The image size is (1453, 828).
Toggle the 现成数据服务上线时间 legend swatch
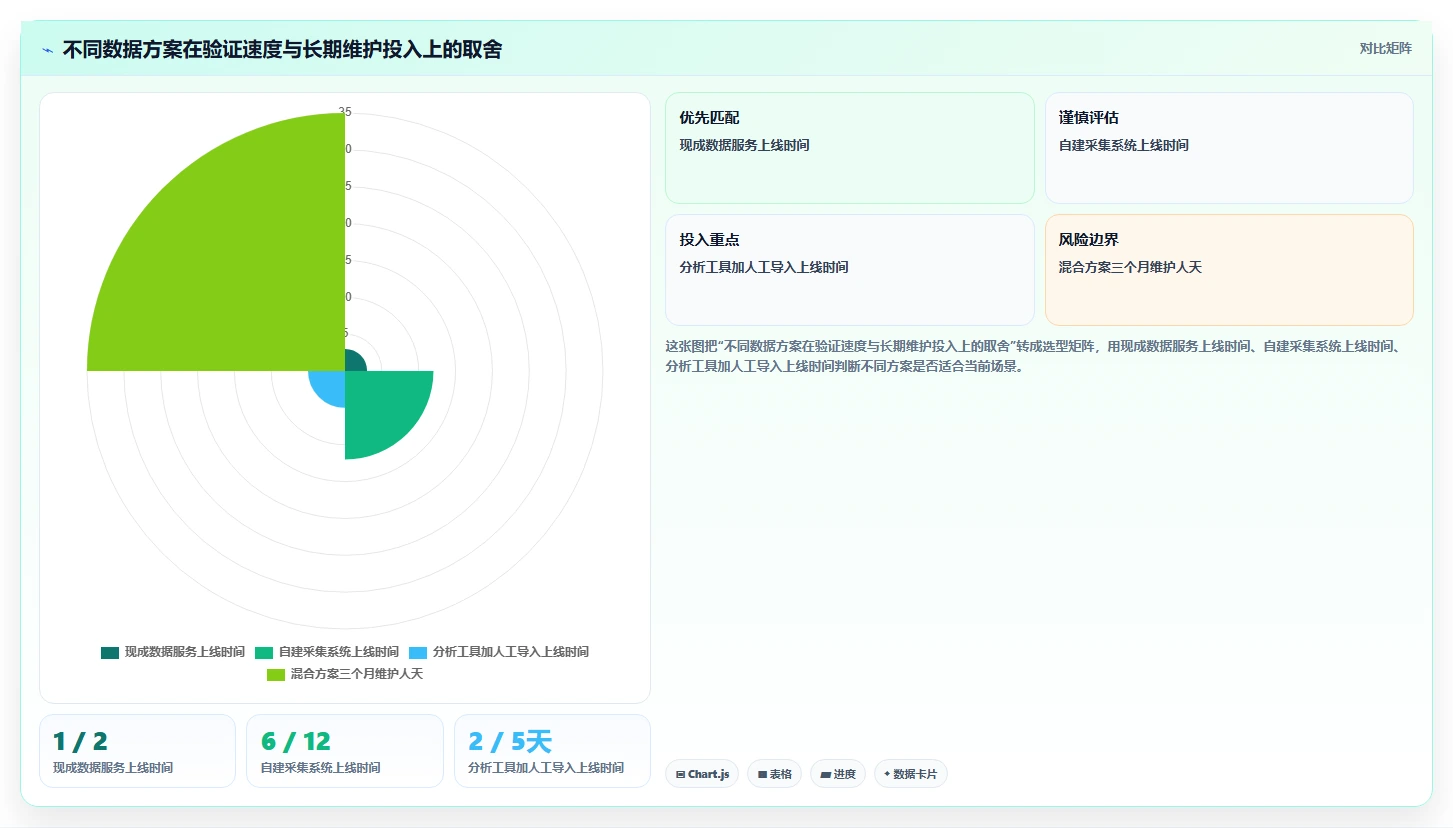110,652
